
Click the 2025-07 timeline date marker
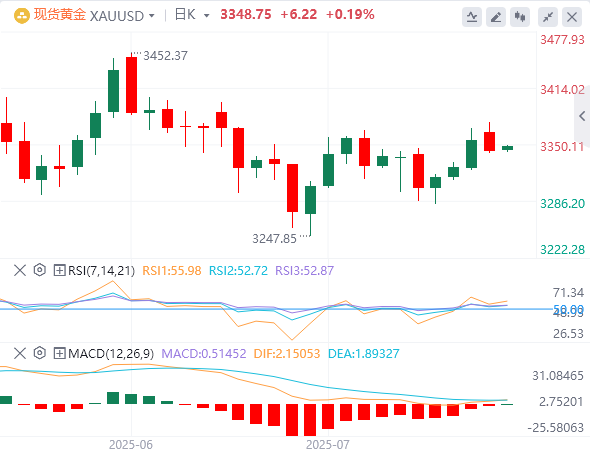(x=327, y=445)
